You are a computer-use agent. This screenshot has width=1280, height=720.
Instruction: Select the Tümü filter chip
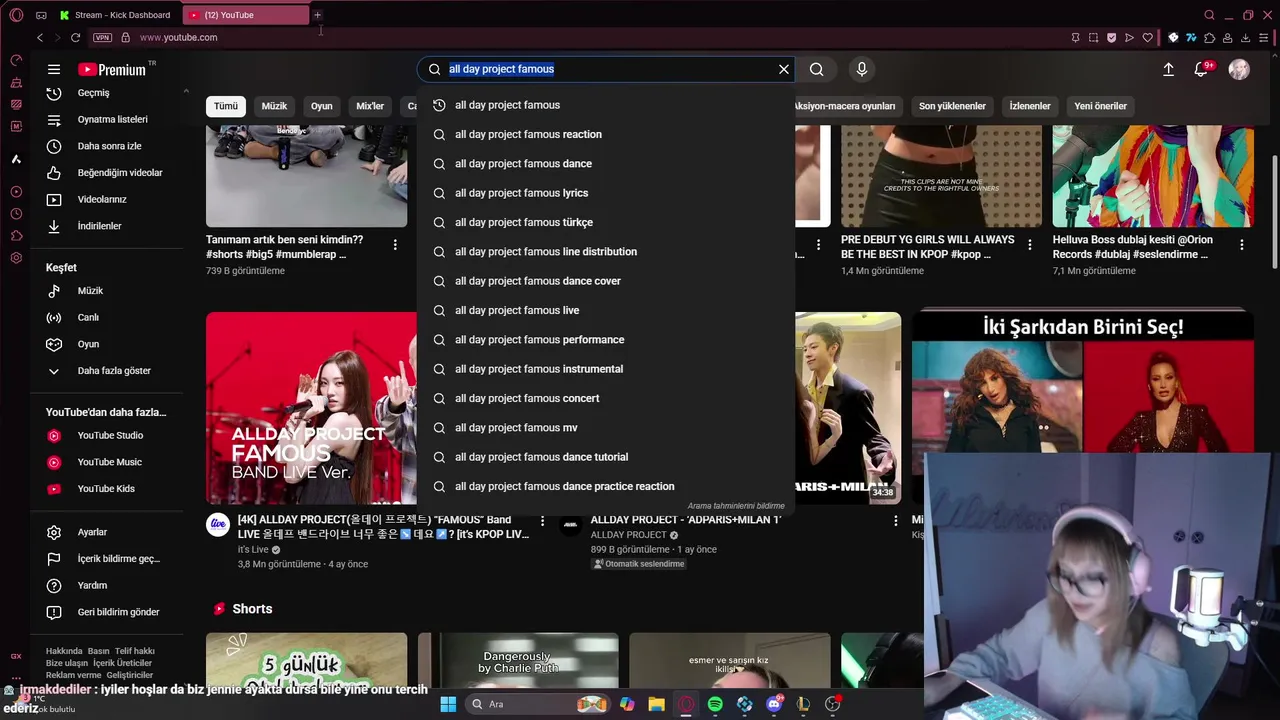click(226, 106)
